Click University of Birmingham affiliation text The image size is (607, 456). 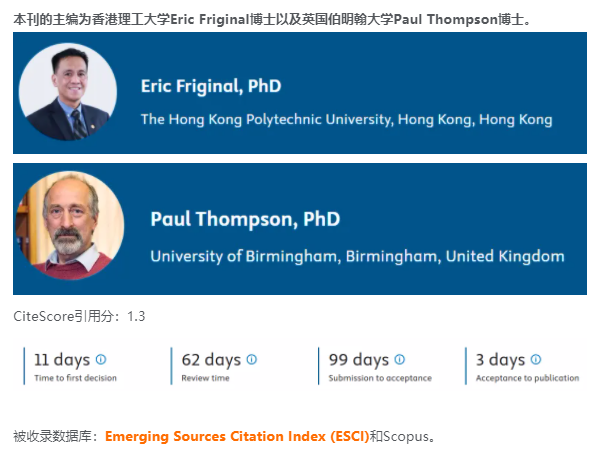click(x=357, y=256)
